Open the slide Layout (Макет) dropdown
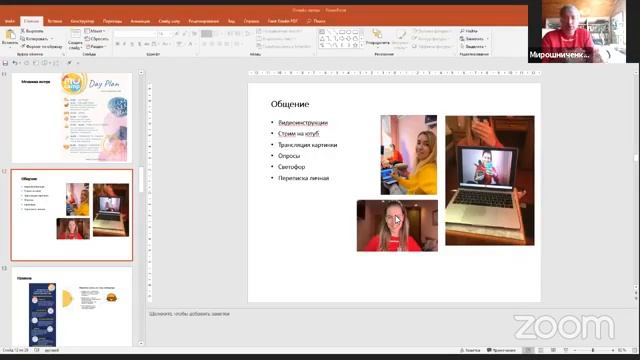 coord(95,31)
